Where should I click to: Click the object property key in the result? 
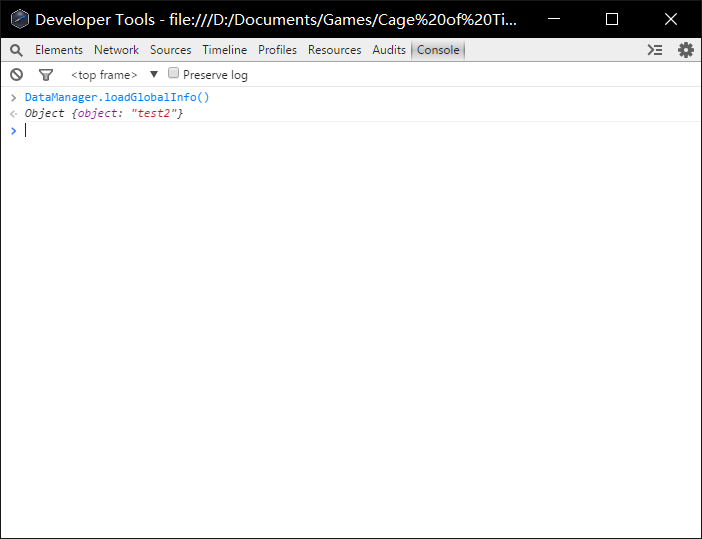[98, 113]
